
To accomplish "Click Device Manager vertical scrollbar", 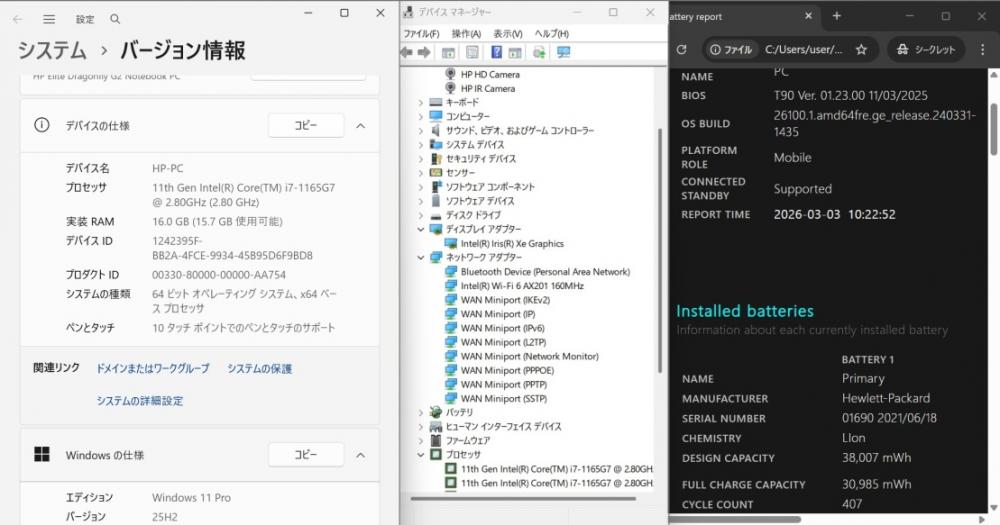I will point(660,249).
